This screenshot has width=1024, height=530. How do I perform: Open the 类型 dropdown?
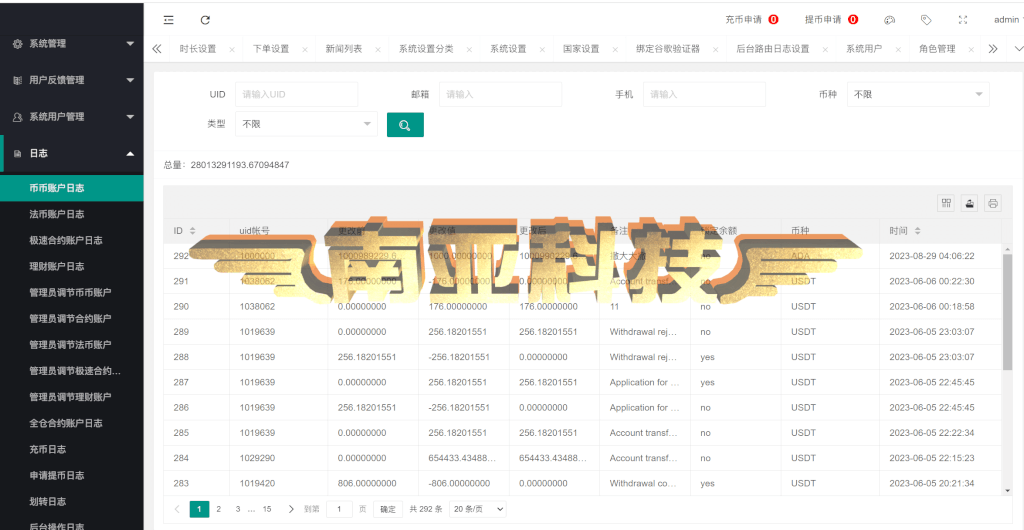click(x=306, y=124)
